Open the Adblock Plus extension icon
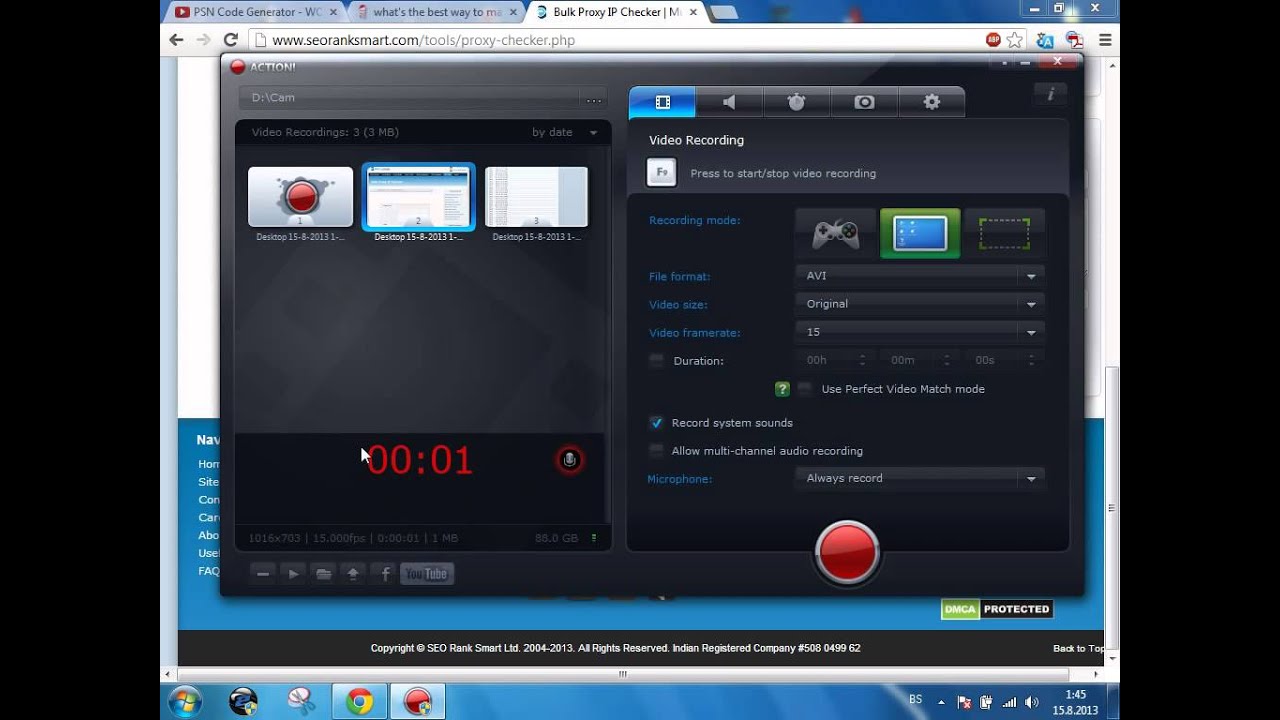The height and width of the screenshot is (720, 1280). 994,40
